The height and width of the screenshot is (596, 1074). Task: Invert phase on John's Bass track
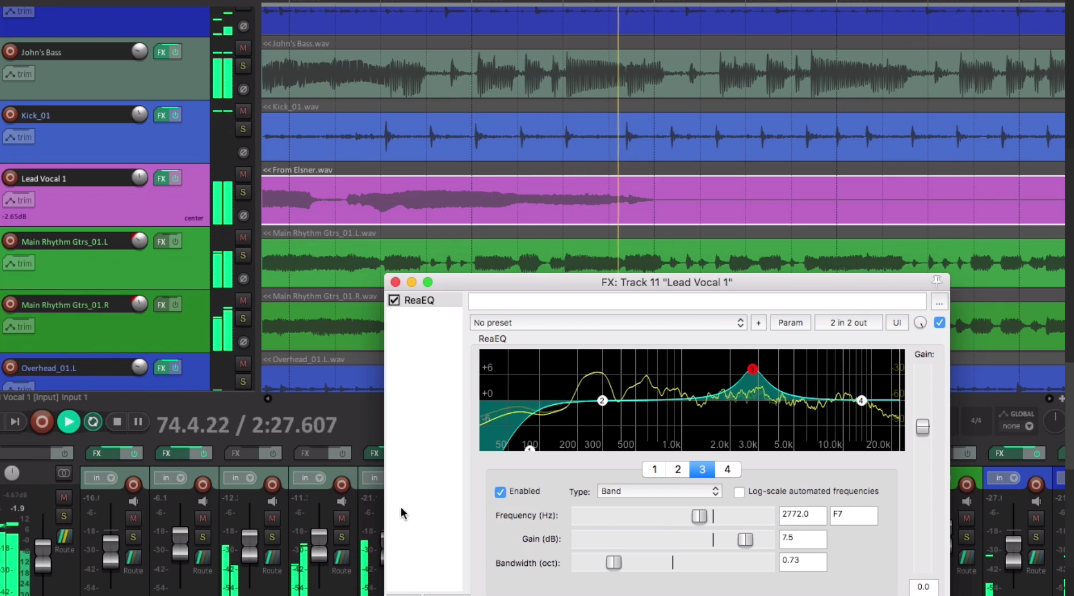(243, 89)
